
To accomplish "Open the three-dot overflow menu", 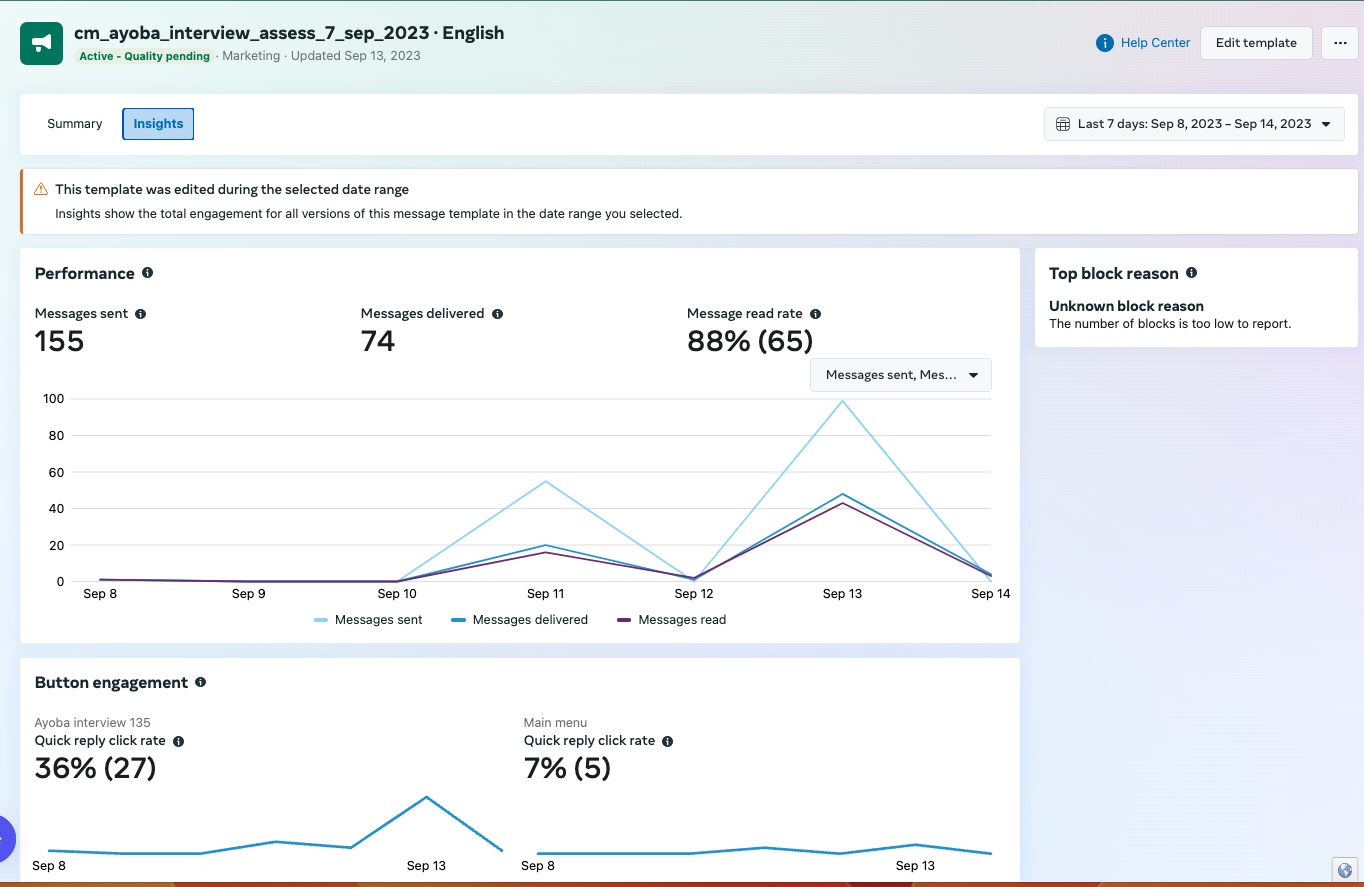I will (x=1340, y=43).
